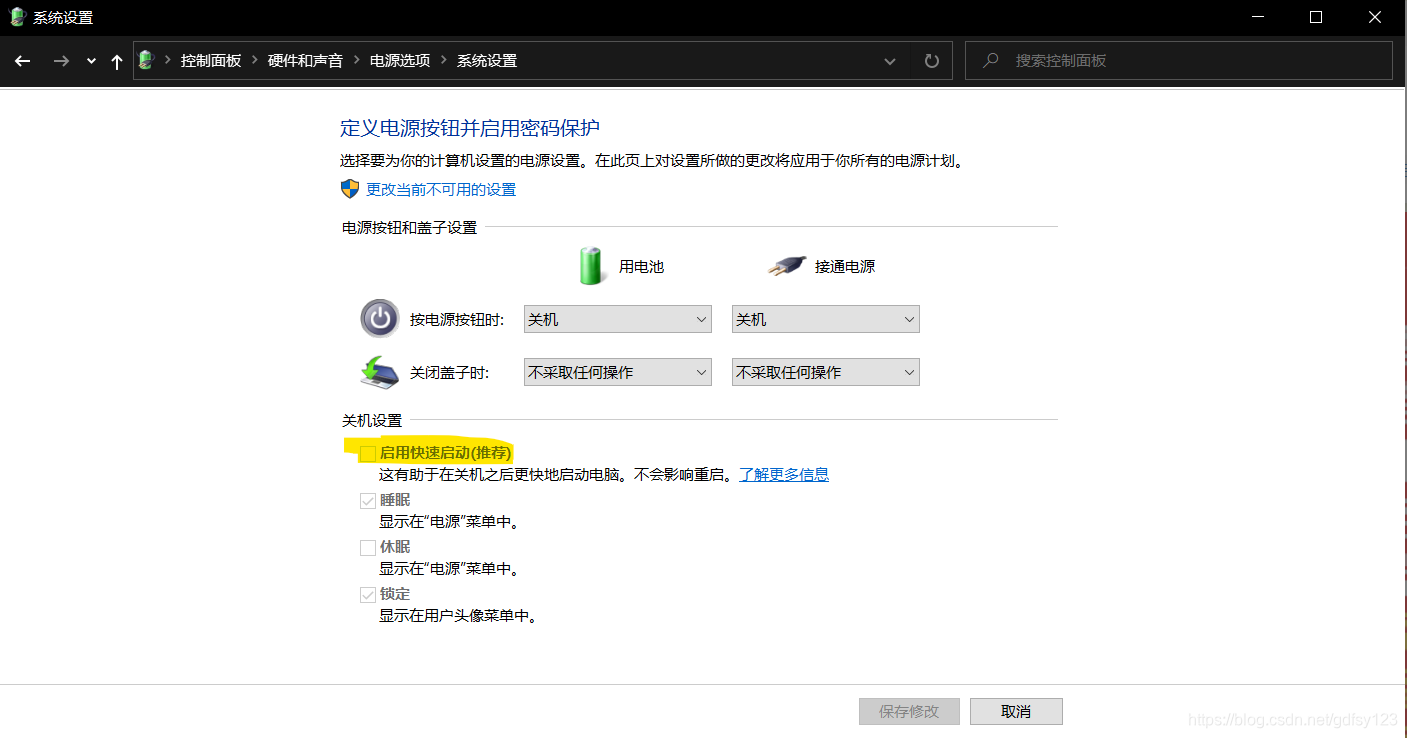This screenshot has width=1407, height=738.
Task: Open 关闭盖子时 on-battery dropdown
Action: [x=618, y=372]
